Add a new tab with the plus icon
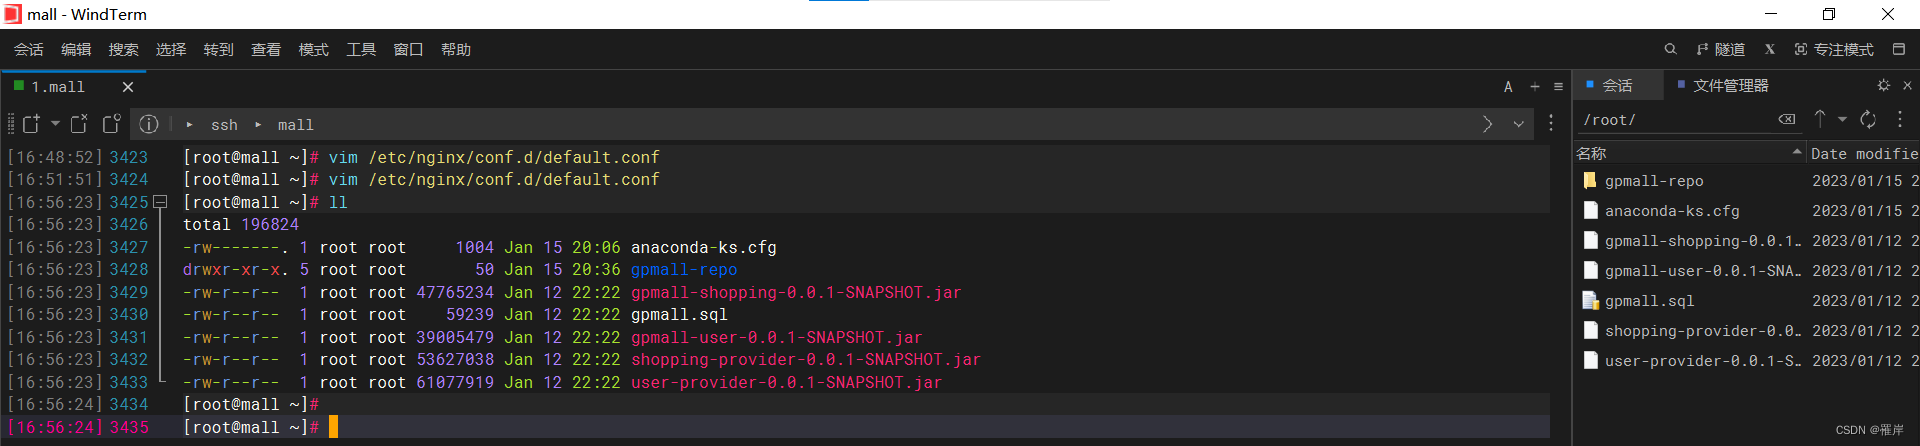 point(1535,87)
